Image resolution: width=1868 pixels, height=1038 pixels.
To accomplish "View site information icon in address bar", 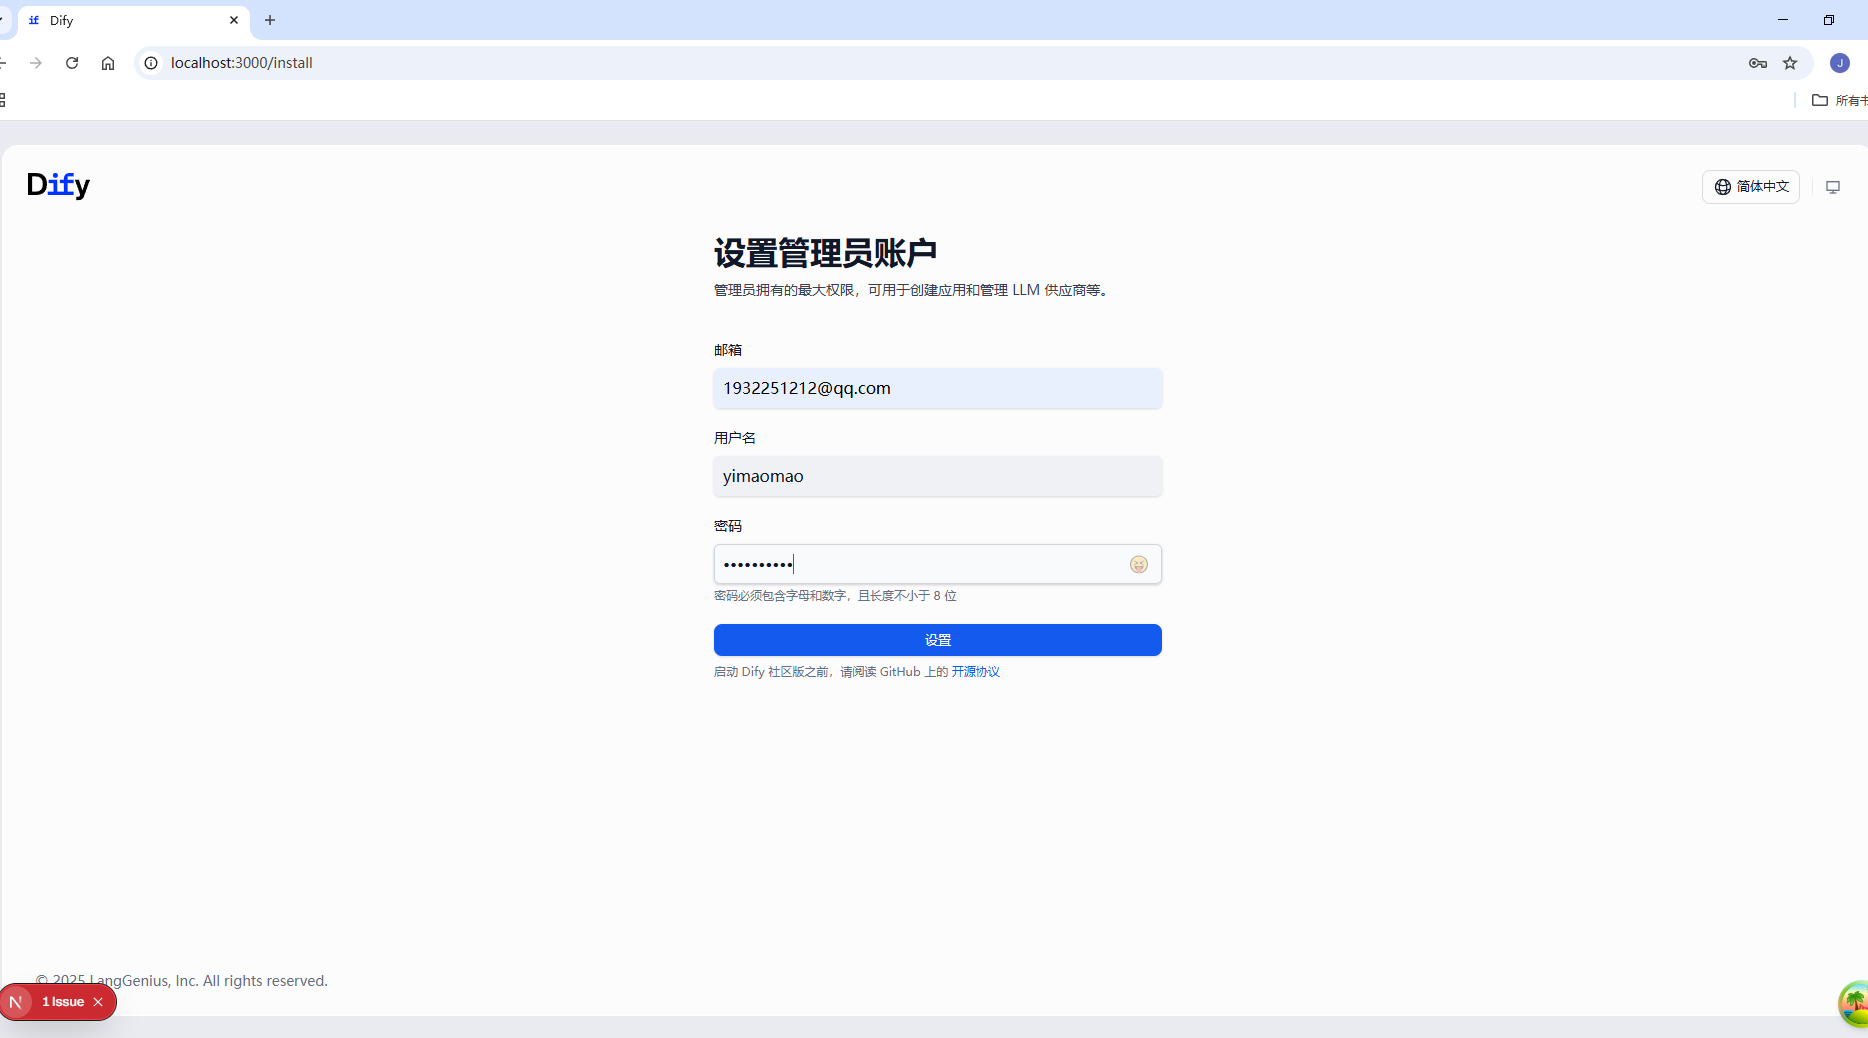I will coord(151,63).
